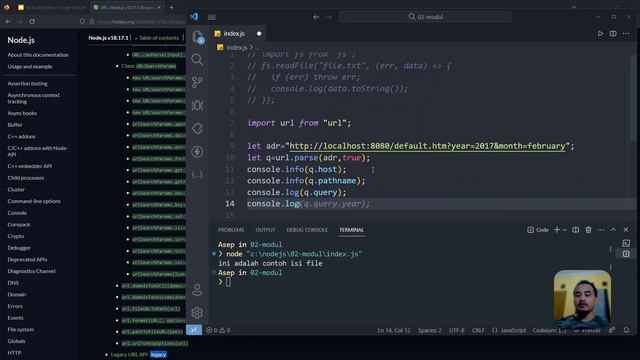
Task: Close unsaved index.js tab via the dot
Action: coord(259,33)
